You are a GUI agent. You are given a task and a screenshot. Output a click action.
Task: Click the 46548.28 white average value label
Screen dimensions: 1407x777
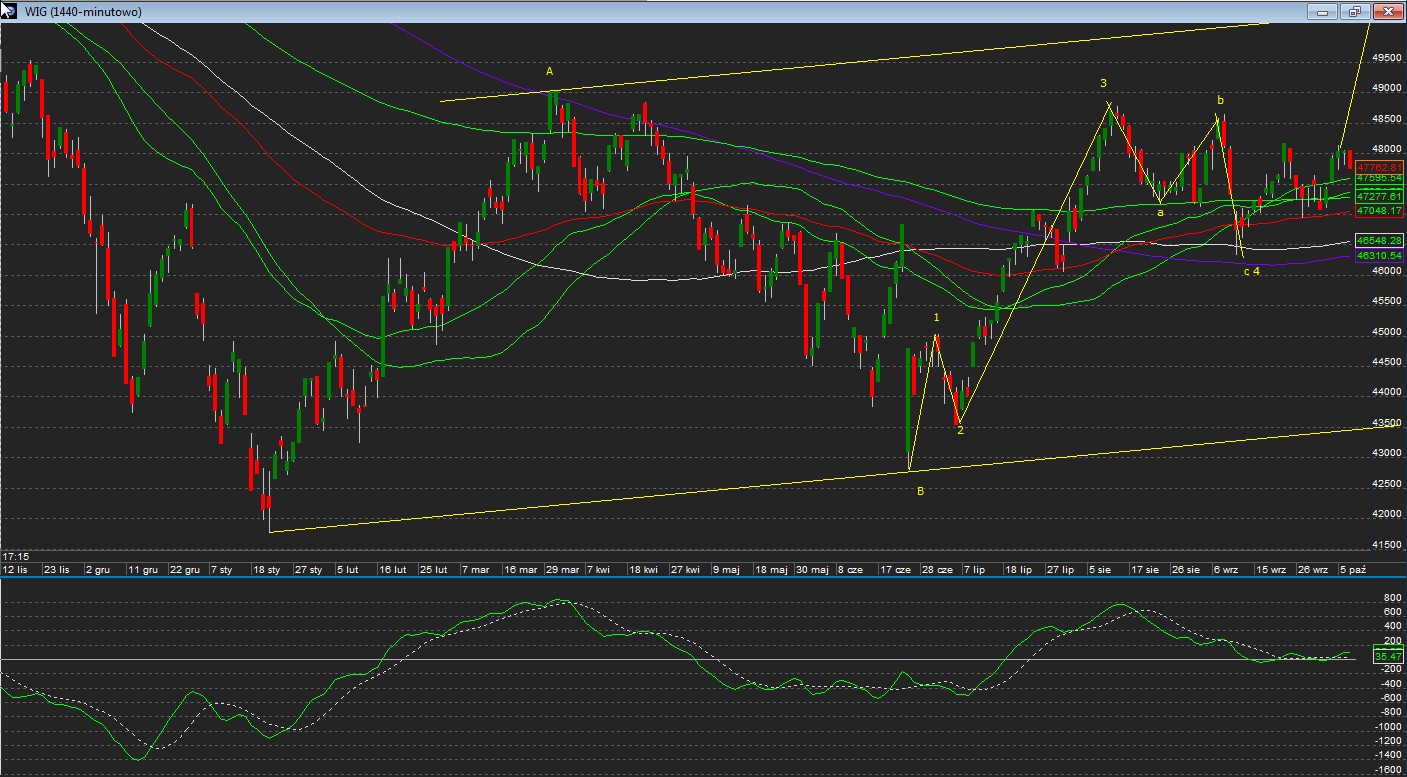(1379, 241)
